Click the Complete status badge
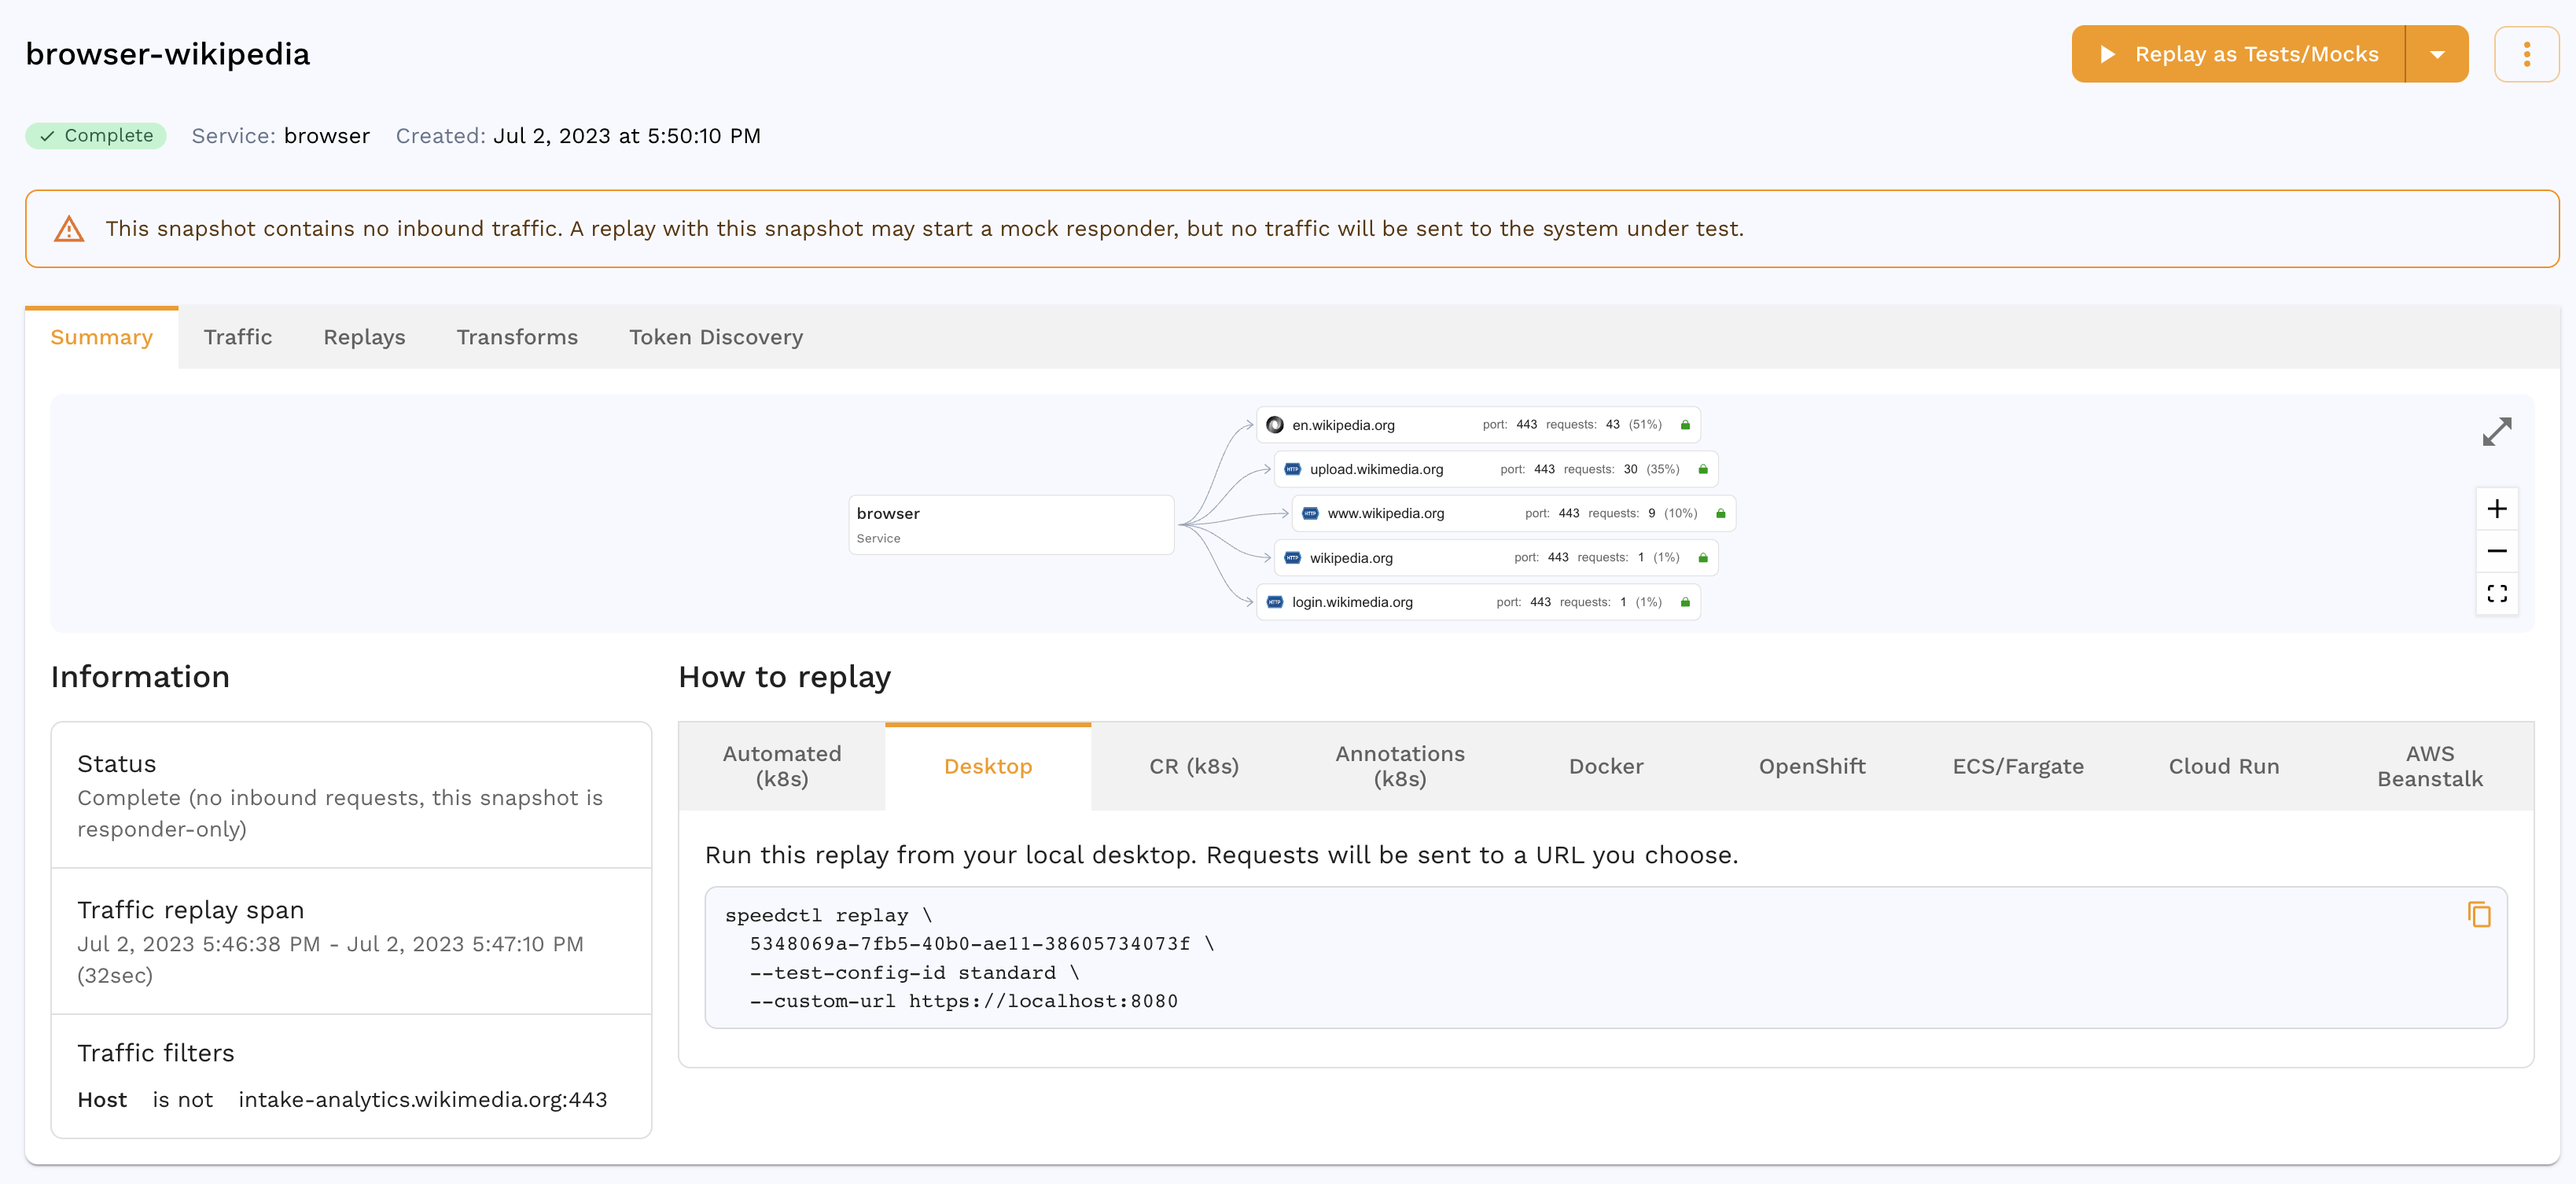Image resolution: width=2576 pixels, height=1184 pixels. tap(96, 136)
